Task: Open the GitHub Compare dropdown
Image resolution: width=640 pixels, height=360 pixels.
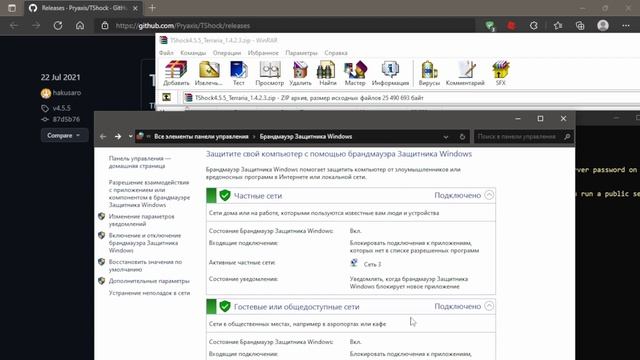Action: tap(64, 136)
